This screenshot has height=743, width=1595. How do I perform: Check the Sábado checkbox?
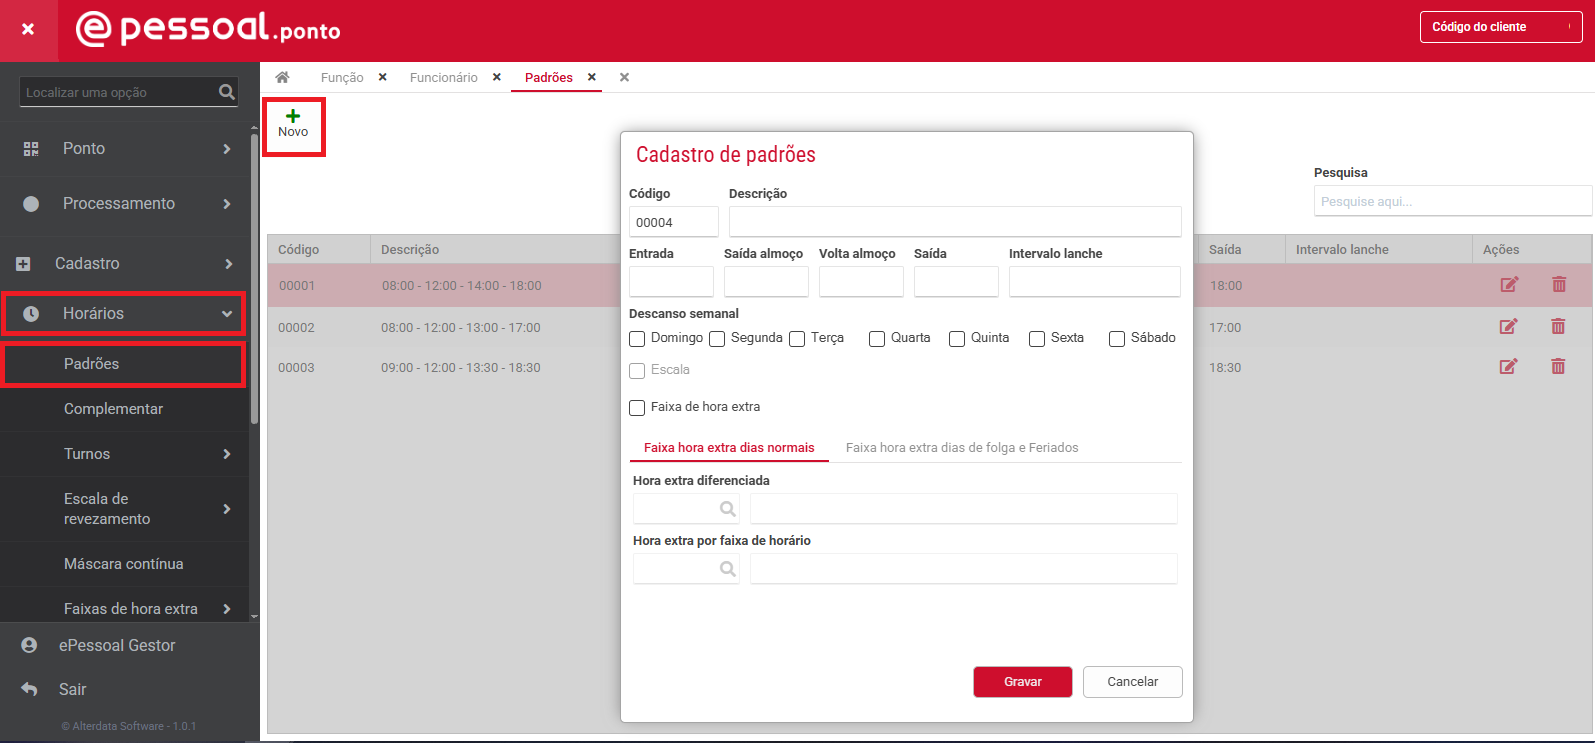[1117, 339]
